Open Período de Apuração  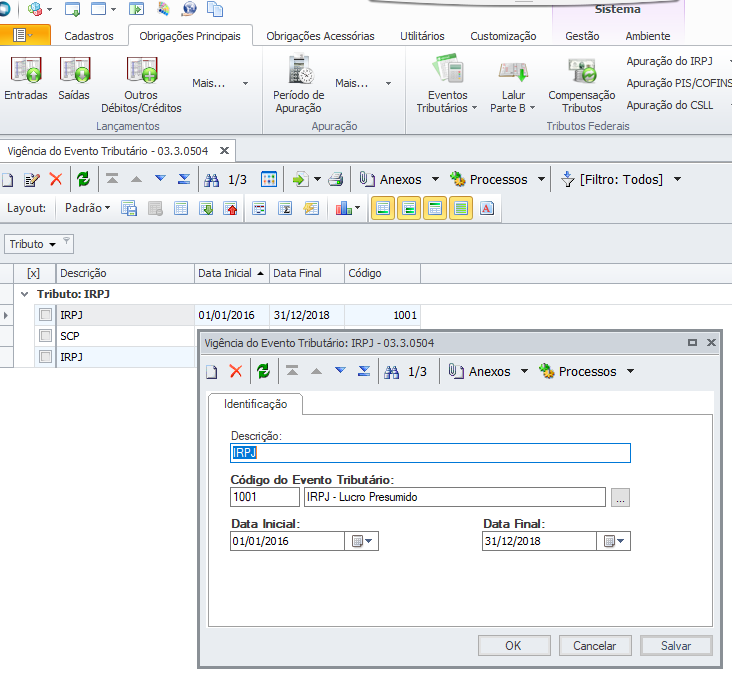tap(299, 84)
